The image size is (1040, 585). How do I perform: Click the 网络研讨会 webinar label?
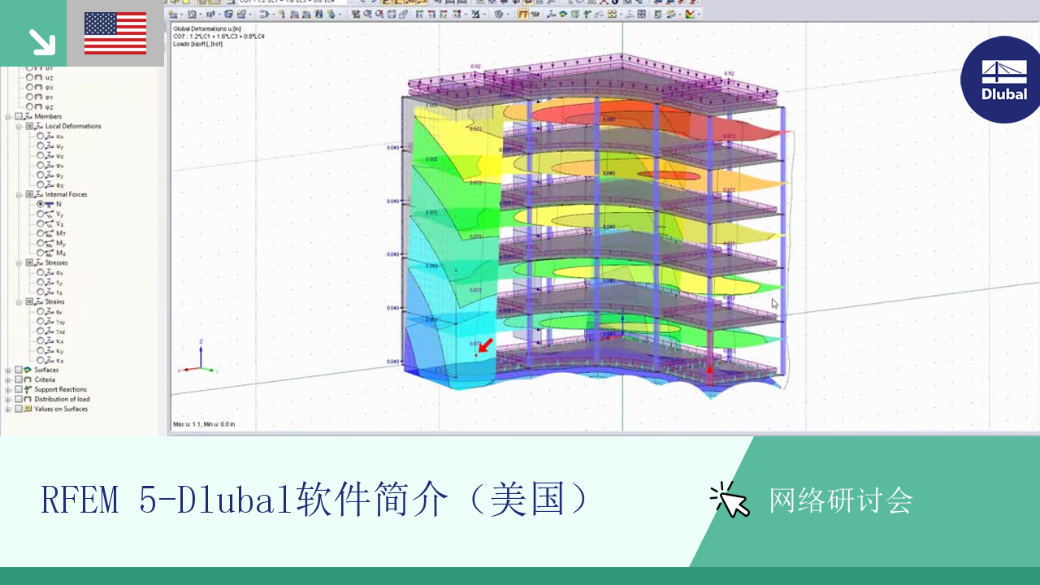[840, 501]
